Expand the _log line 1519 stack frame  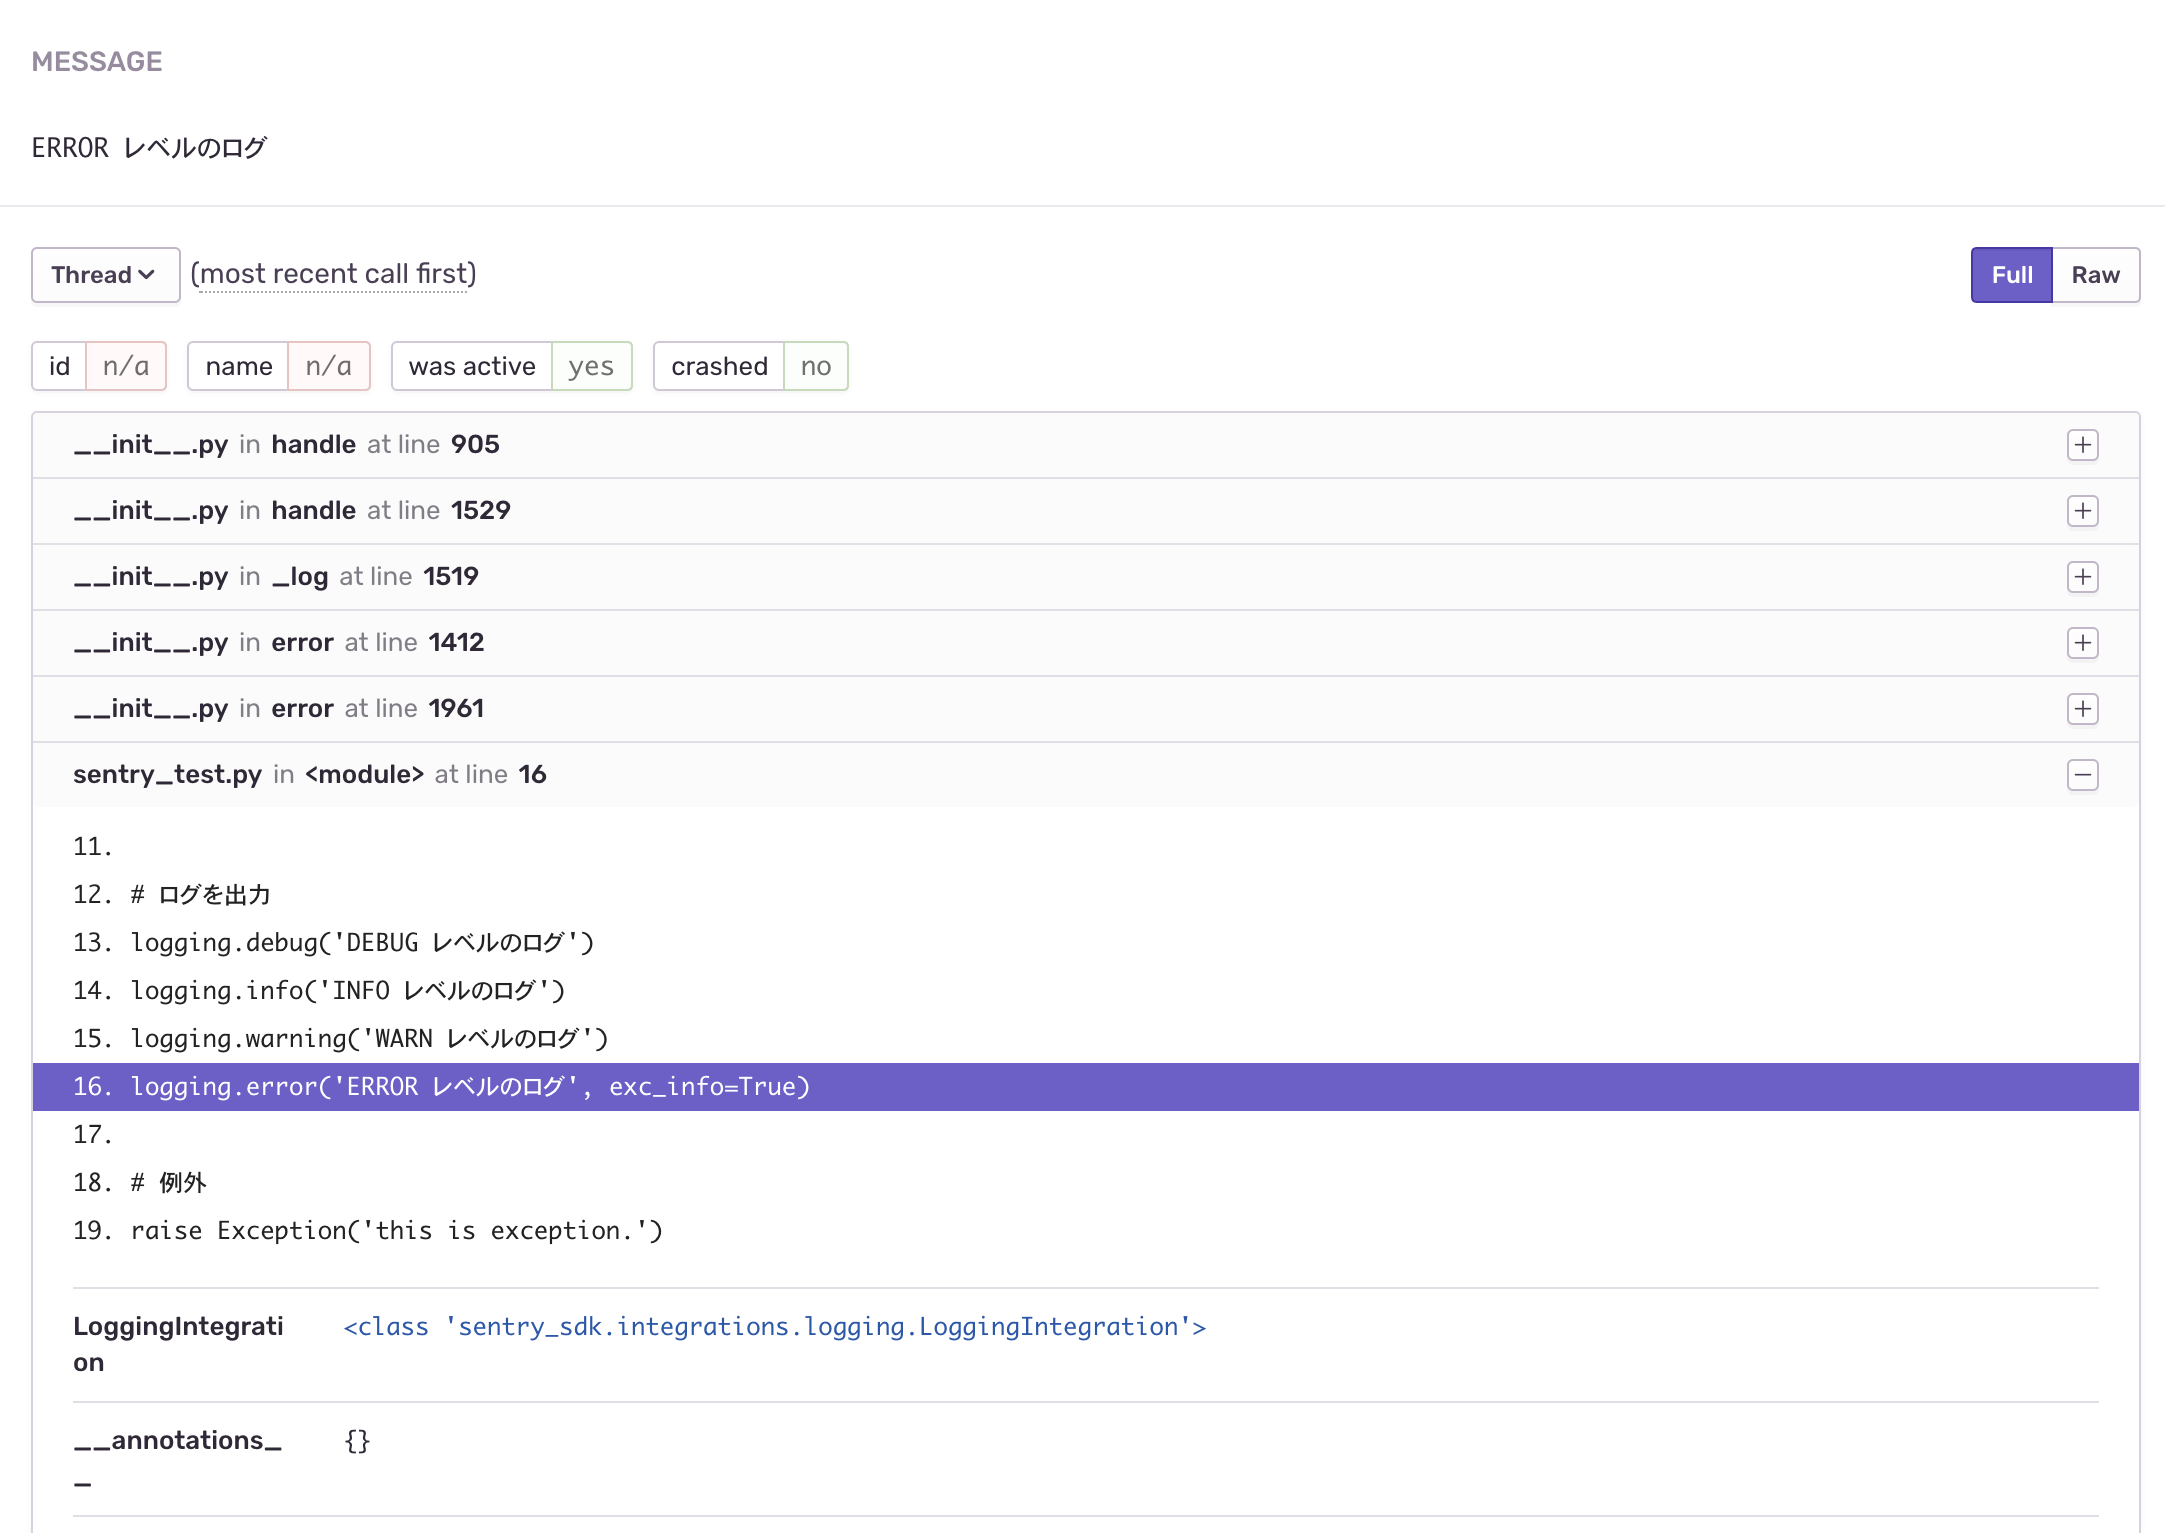coord(2082,577)
